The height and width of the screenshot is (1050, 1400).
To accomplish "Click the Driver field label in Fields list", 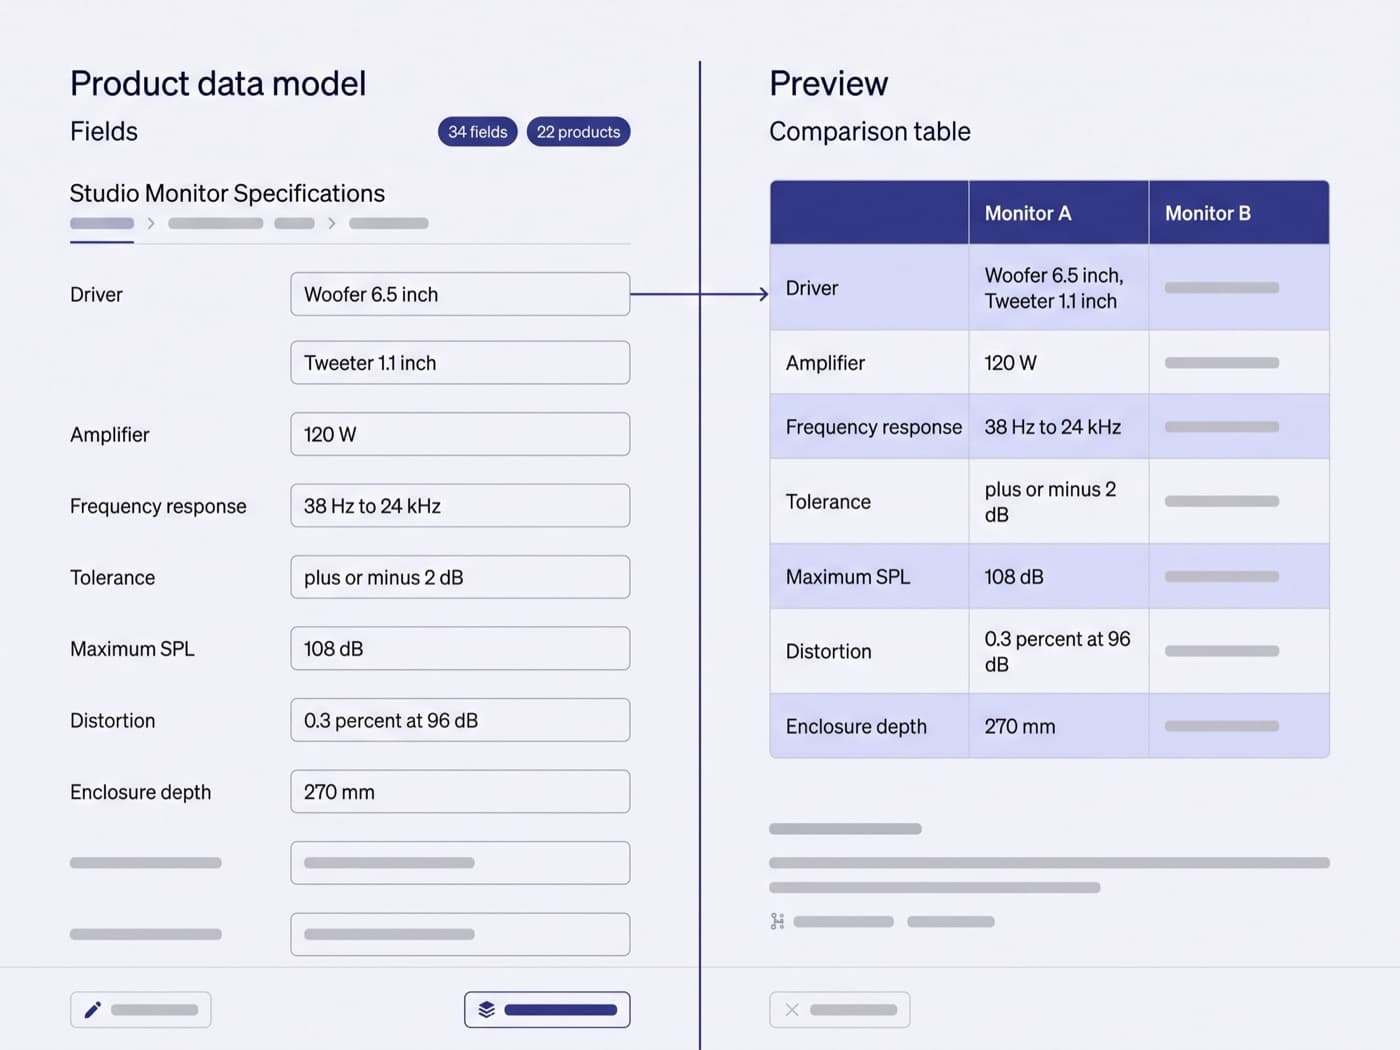I will pyautogui.click(x=96, y=294).
